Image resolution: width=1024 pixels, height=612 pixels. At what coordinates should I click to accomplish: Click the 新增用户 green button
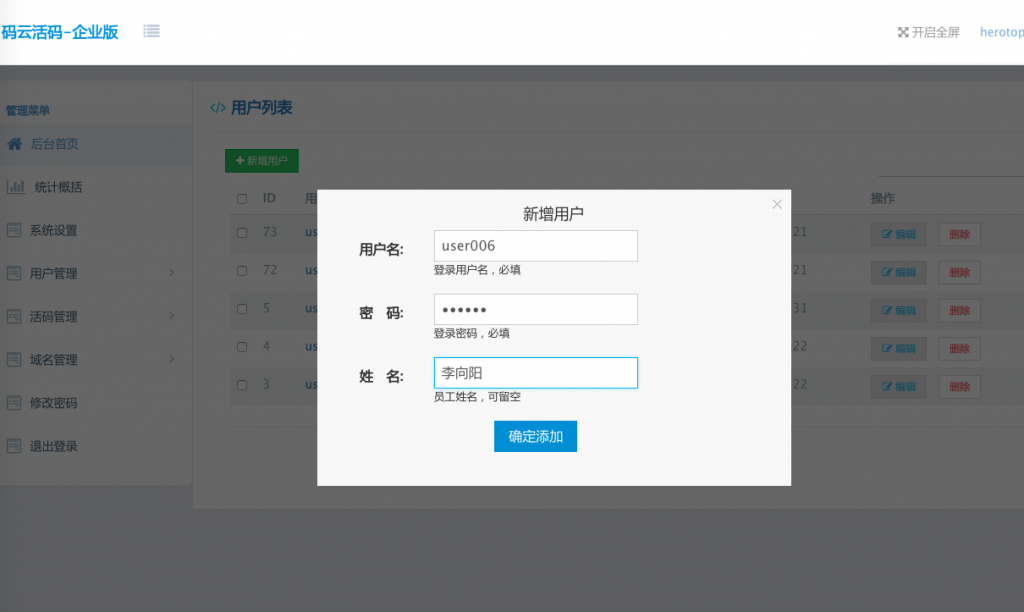point(262,161)
